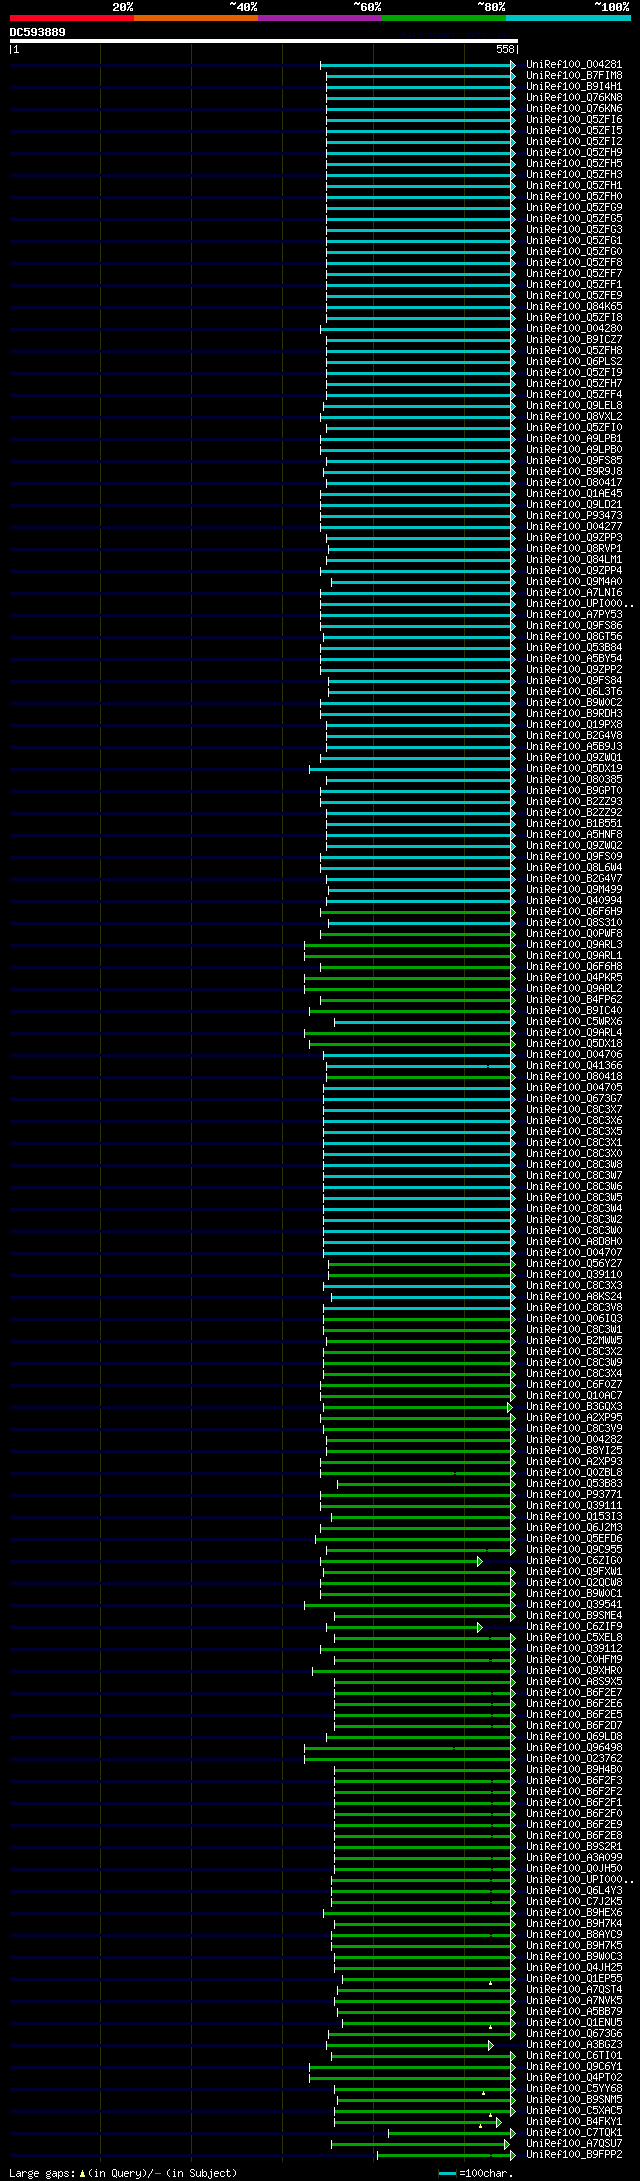Click the white query sequence ruler bar
The height and width of the screenshot is (2181, 640).
click(x=263, y=41)
